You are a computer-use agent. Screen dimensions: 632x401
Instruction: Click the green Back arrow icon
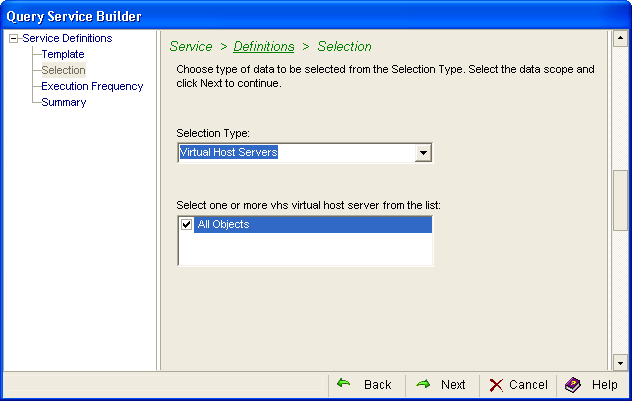tap(343, 383)
